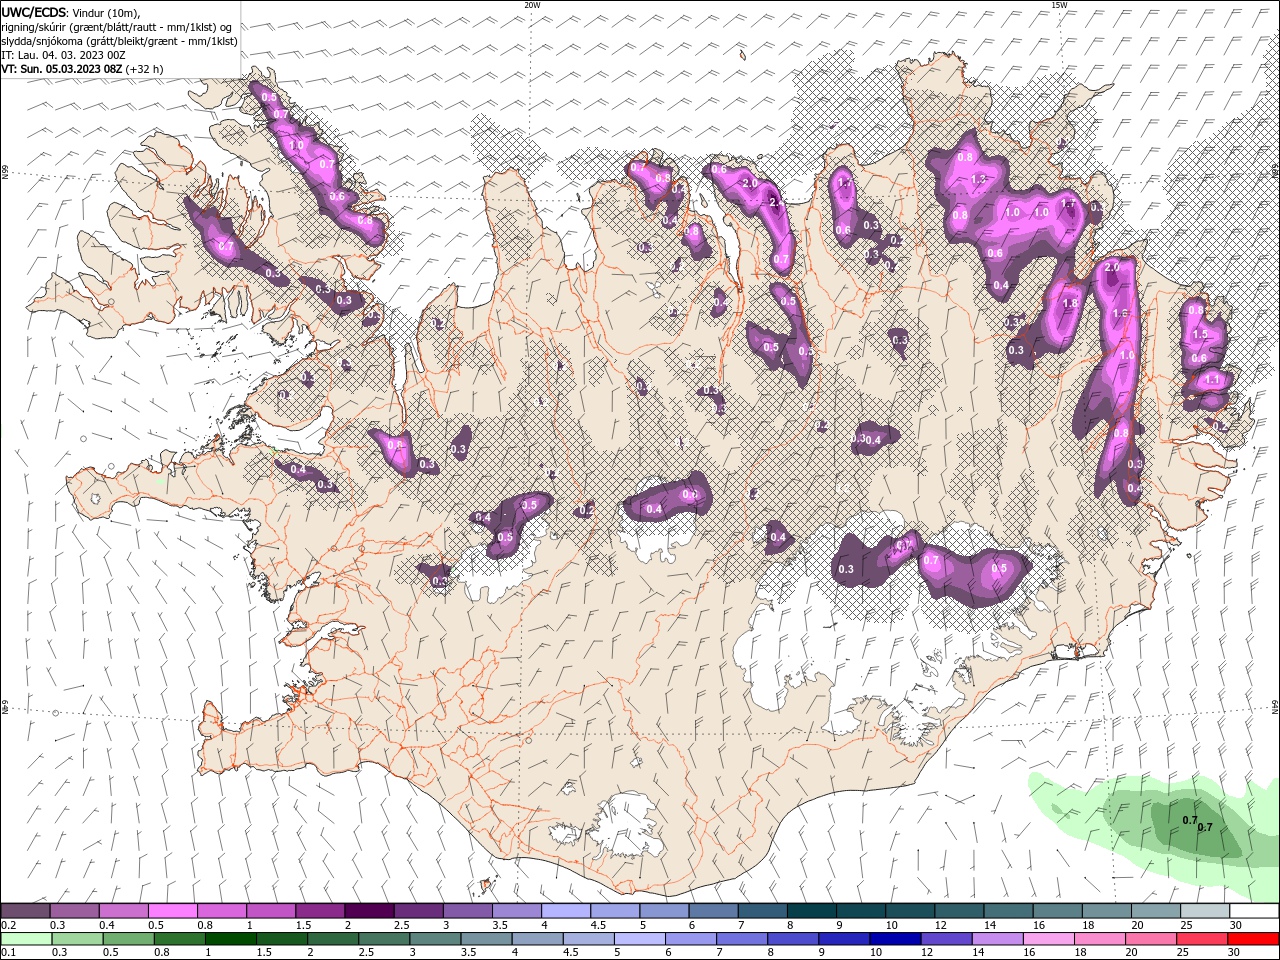The image size is (1280, 960).
Task: Pick the white swatch ending the upper legend row
Action: (x=1254, y=911)
